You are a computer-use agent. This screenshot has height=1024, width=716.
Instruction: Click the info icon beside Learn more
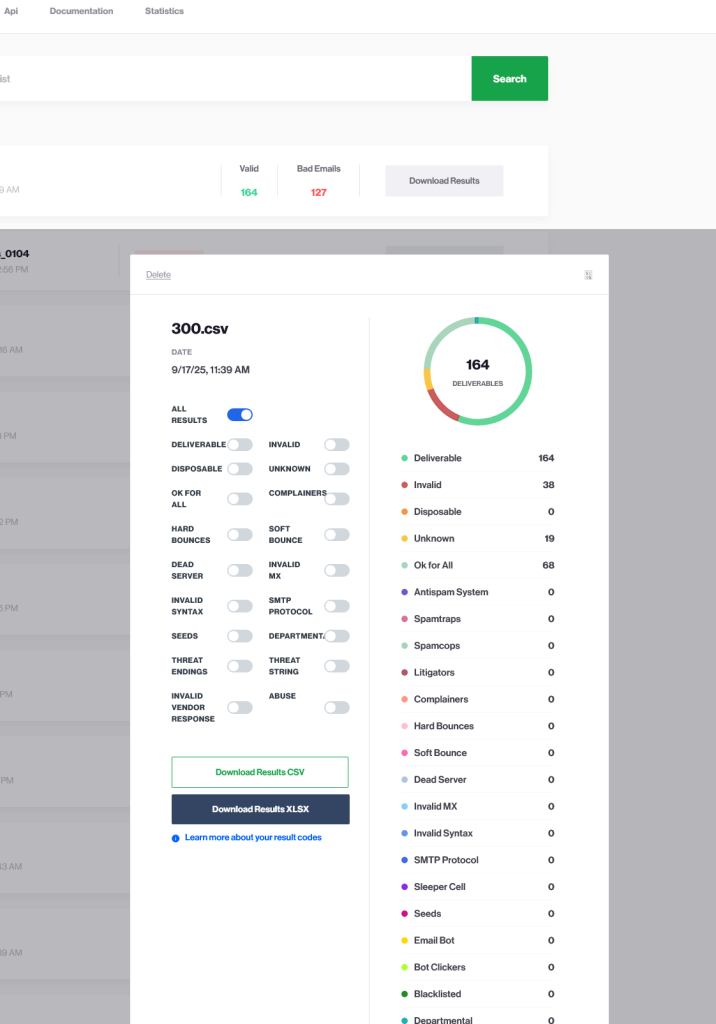pos(176,838)
